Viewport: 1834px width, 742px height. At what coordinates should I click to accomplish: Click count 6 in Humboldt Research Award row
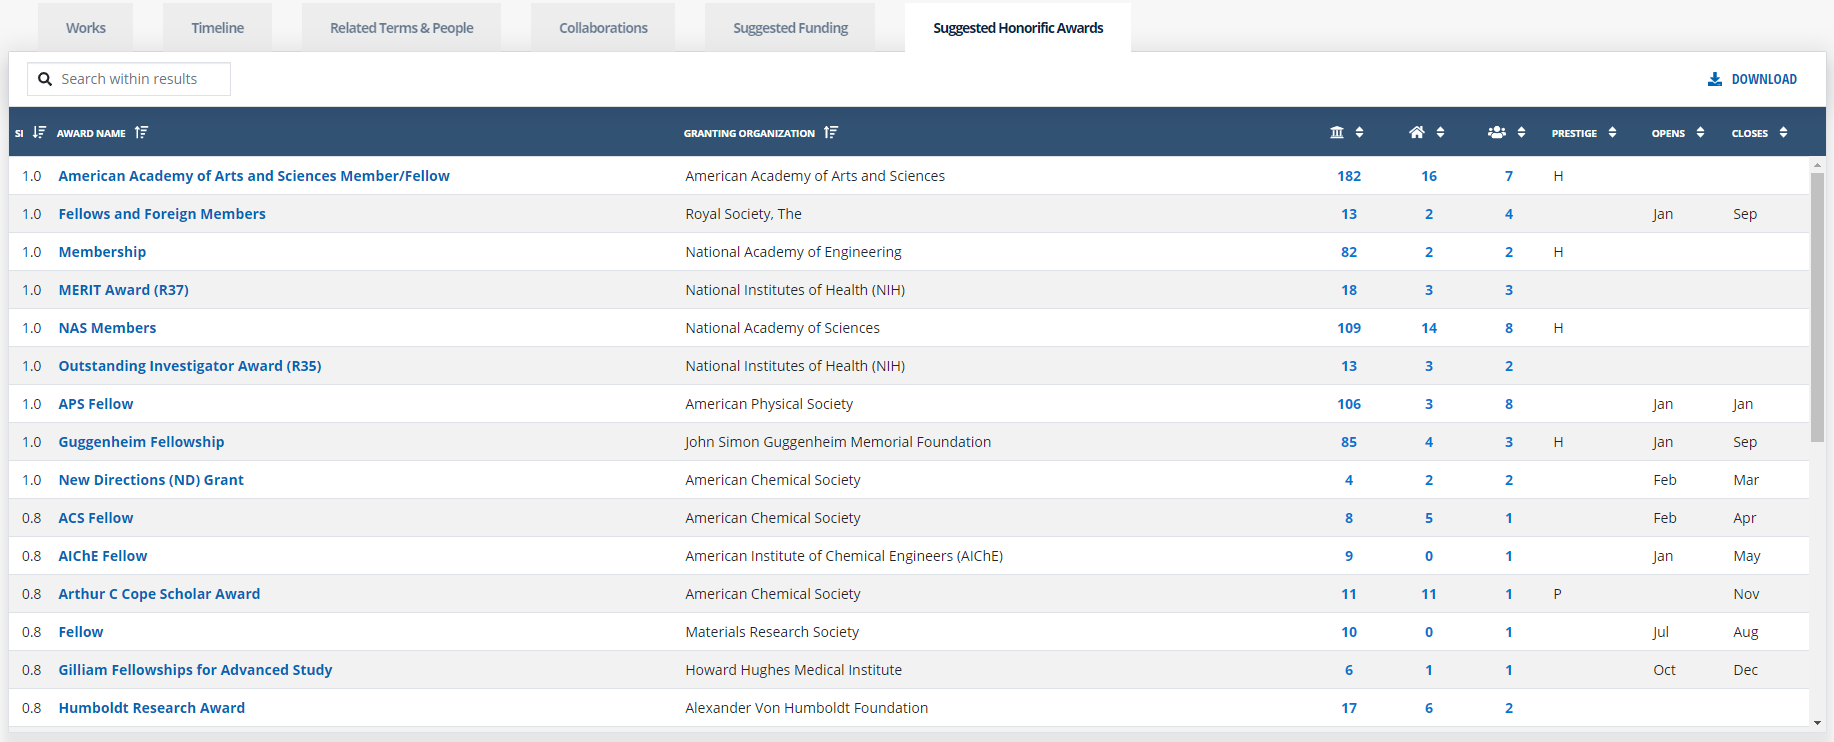(x=1429, y=708)
